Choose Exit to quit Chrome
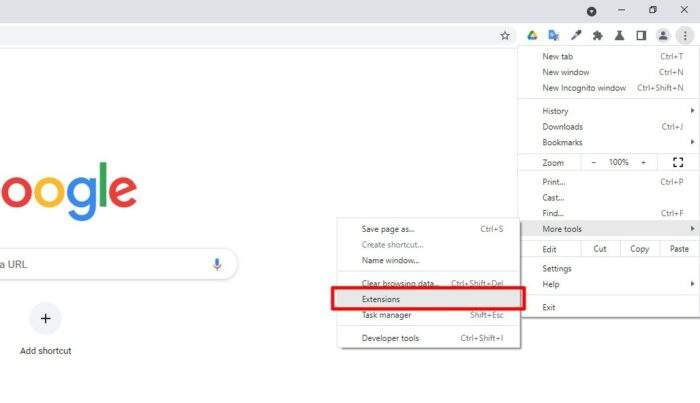Image resolution: width=700 pixels, height=403 pixels. (x=609, y=307)
